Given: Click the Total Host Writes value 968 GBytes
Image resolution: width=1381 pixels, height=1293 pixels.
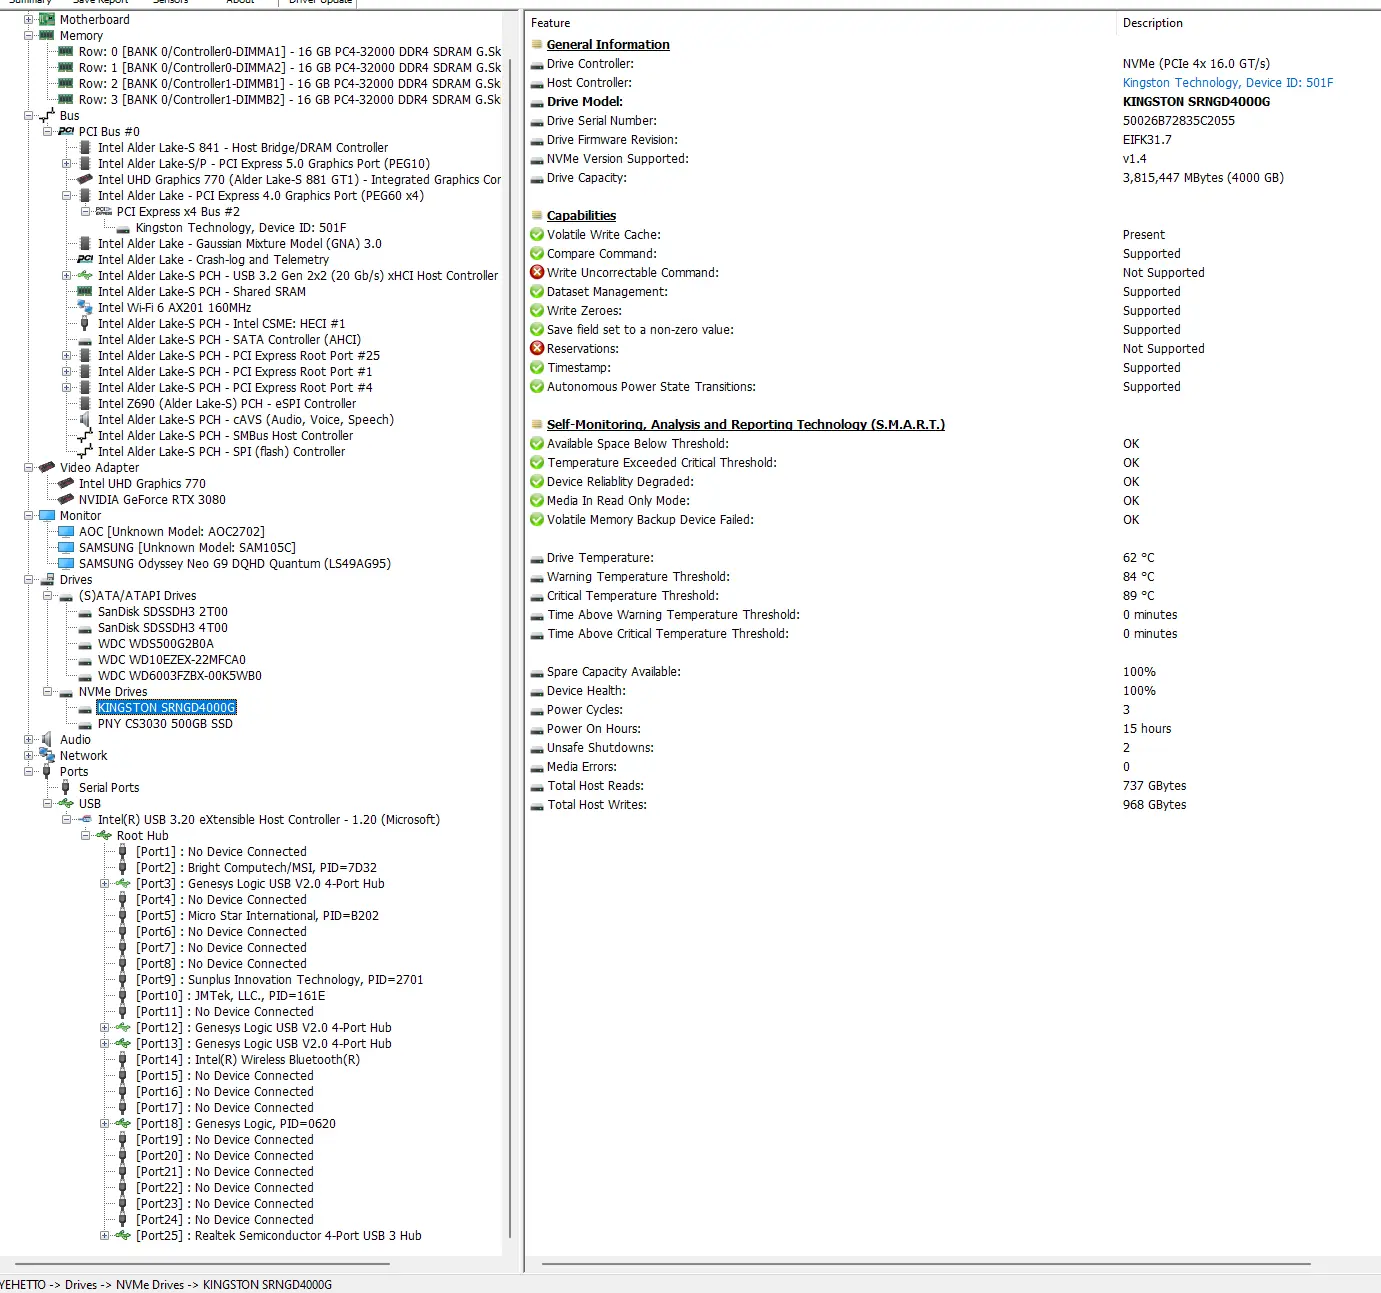Looking at the screenshot, I should 1155,805.
